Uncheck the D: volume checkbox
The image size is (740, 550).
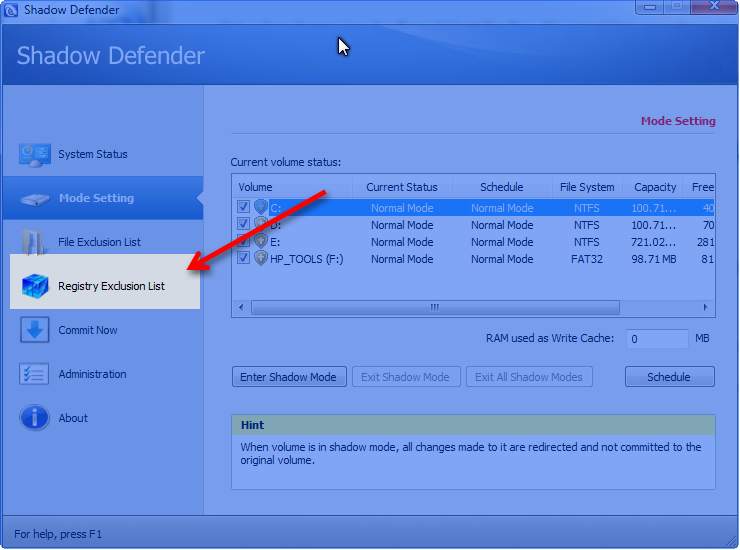point(244,224)
